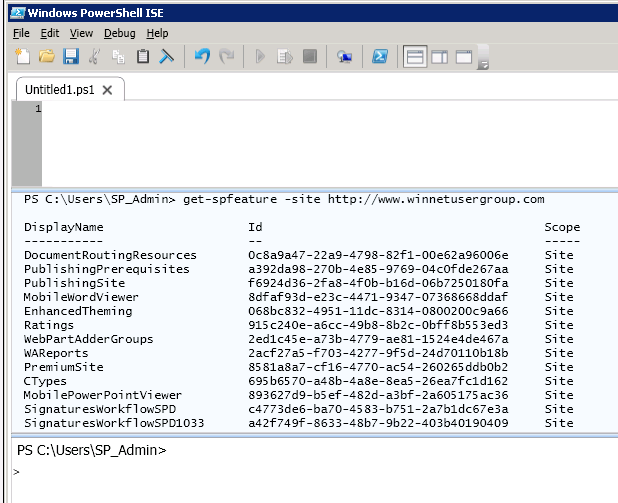Clear the output pane icon
Screen dimensions: 618x503
pyautogui.click(x=167, y=56)
